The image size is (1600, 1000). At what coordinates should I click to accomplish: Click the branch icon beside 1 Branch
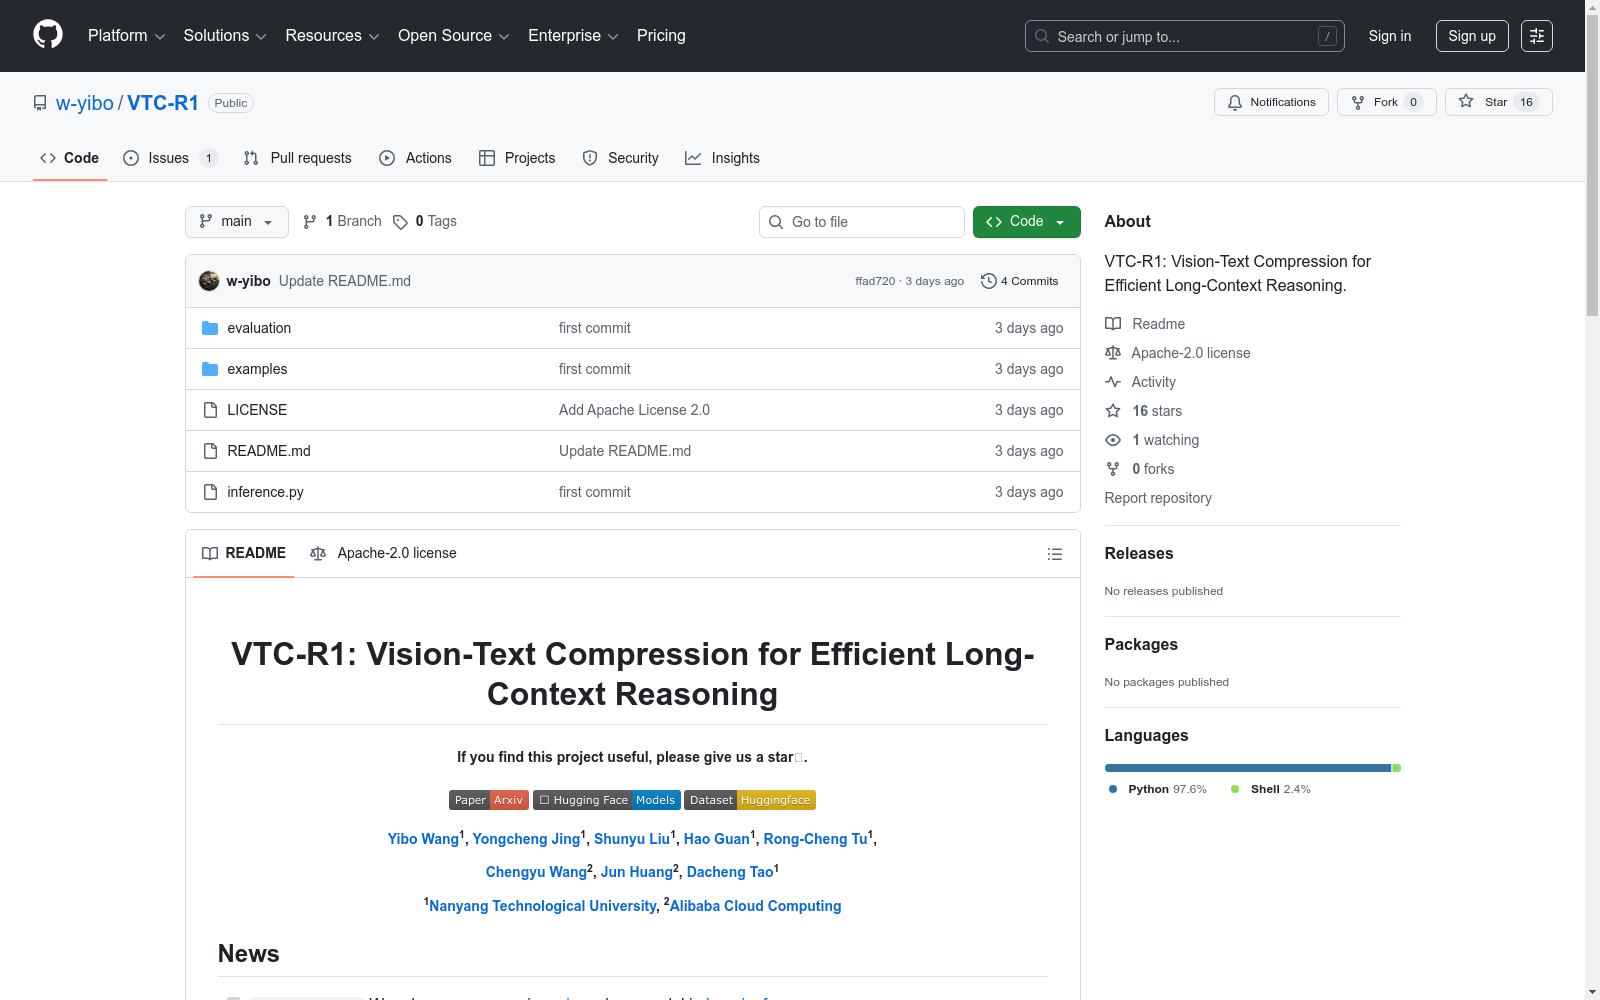pyautogui.click(x=310, y=222)
